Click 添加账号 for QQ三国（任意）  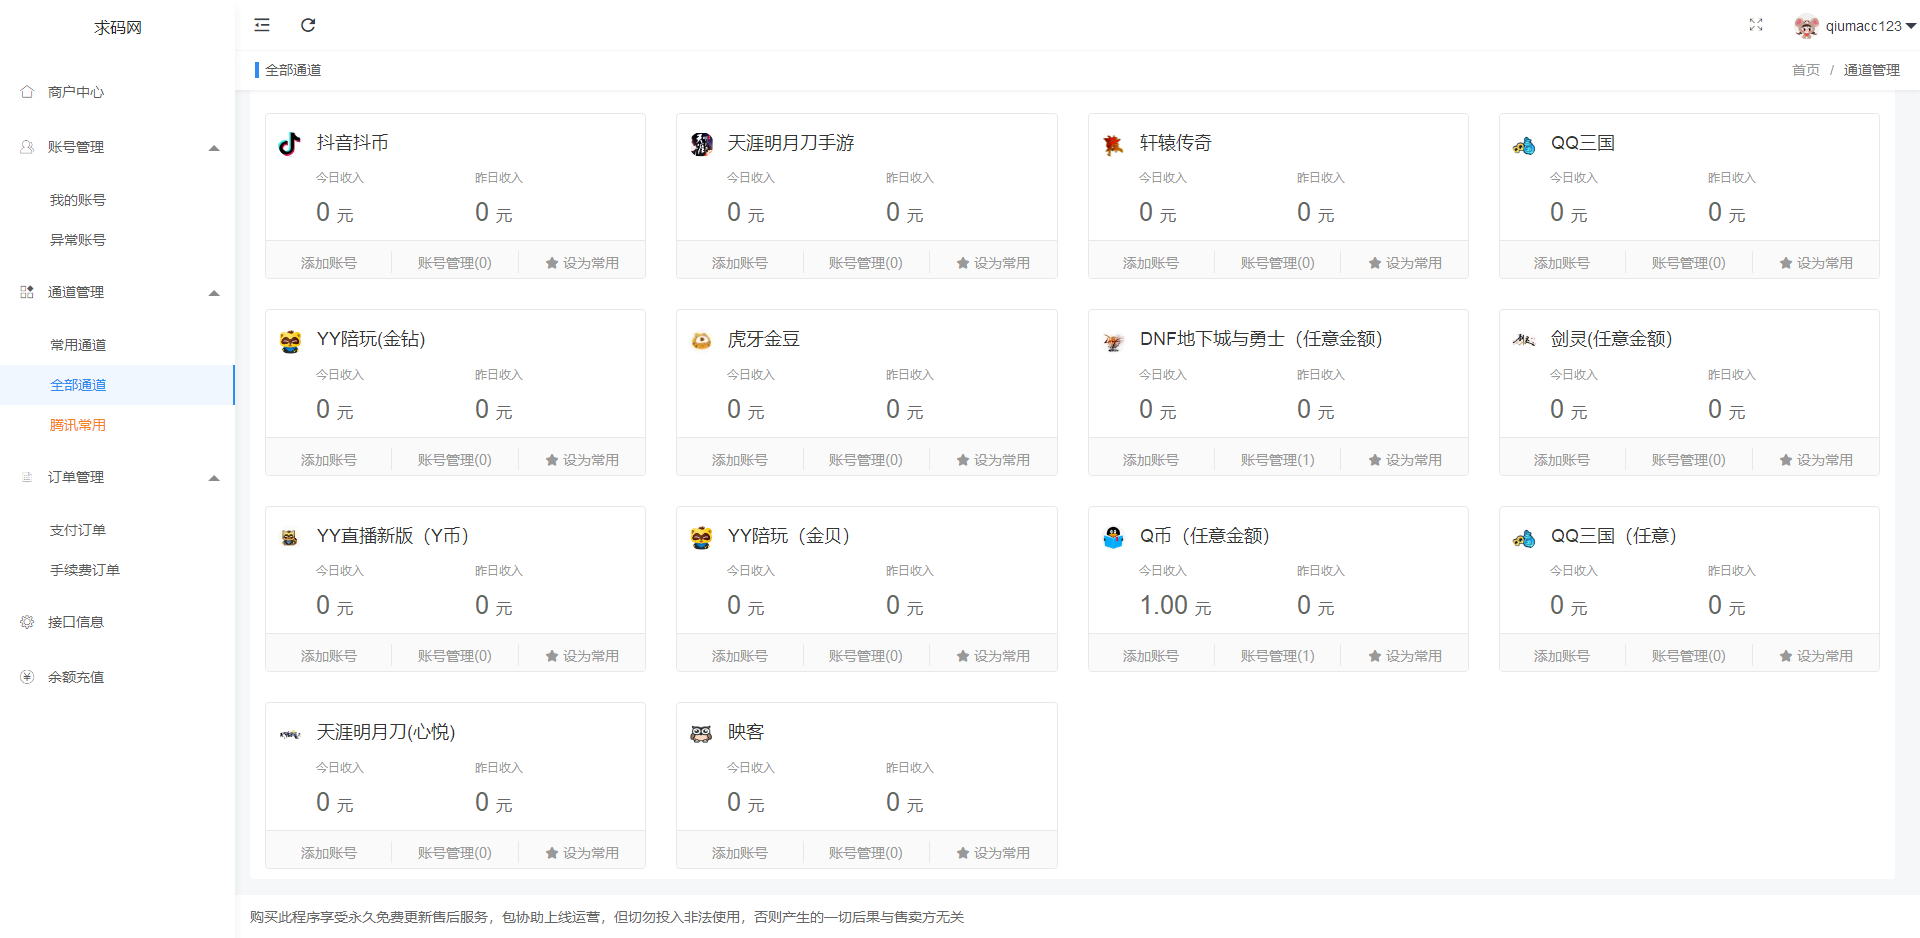coord(1562,656)
